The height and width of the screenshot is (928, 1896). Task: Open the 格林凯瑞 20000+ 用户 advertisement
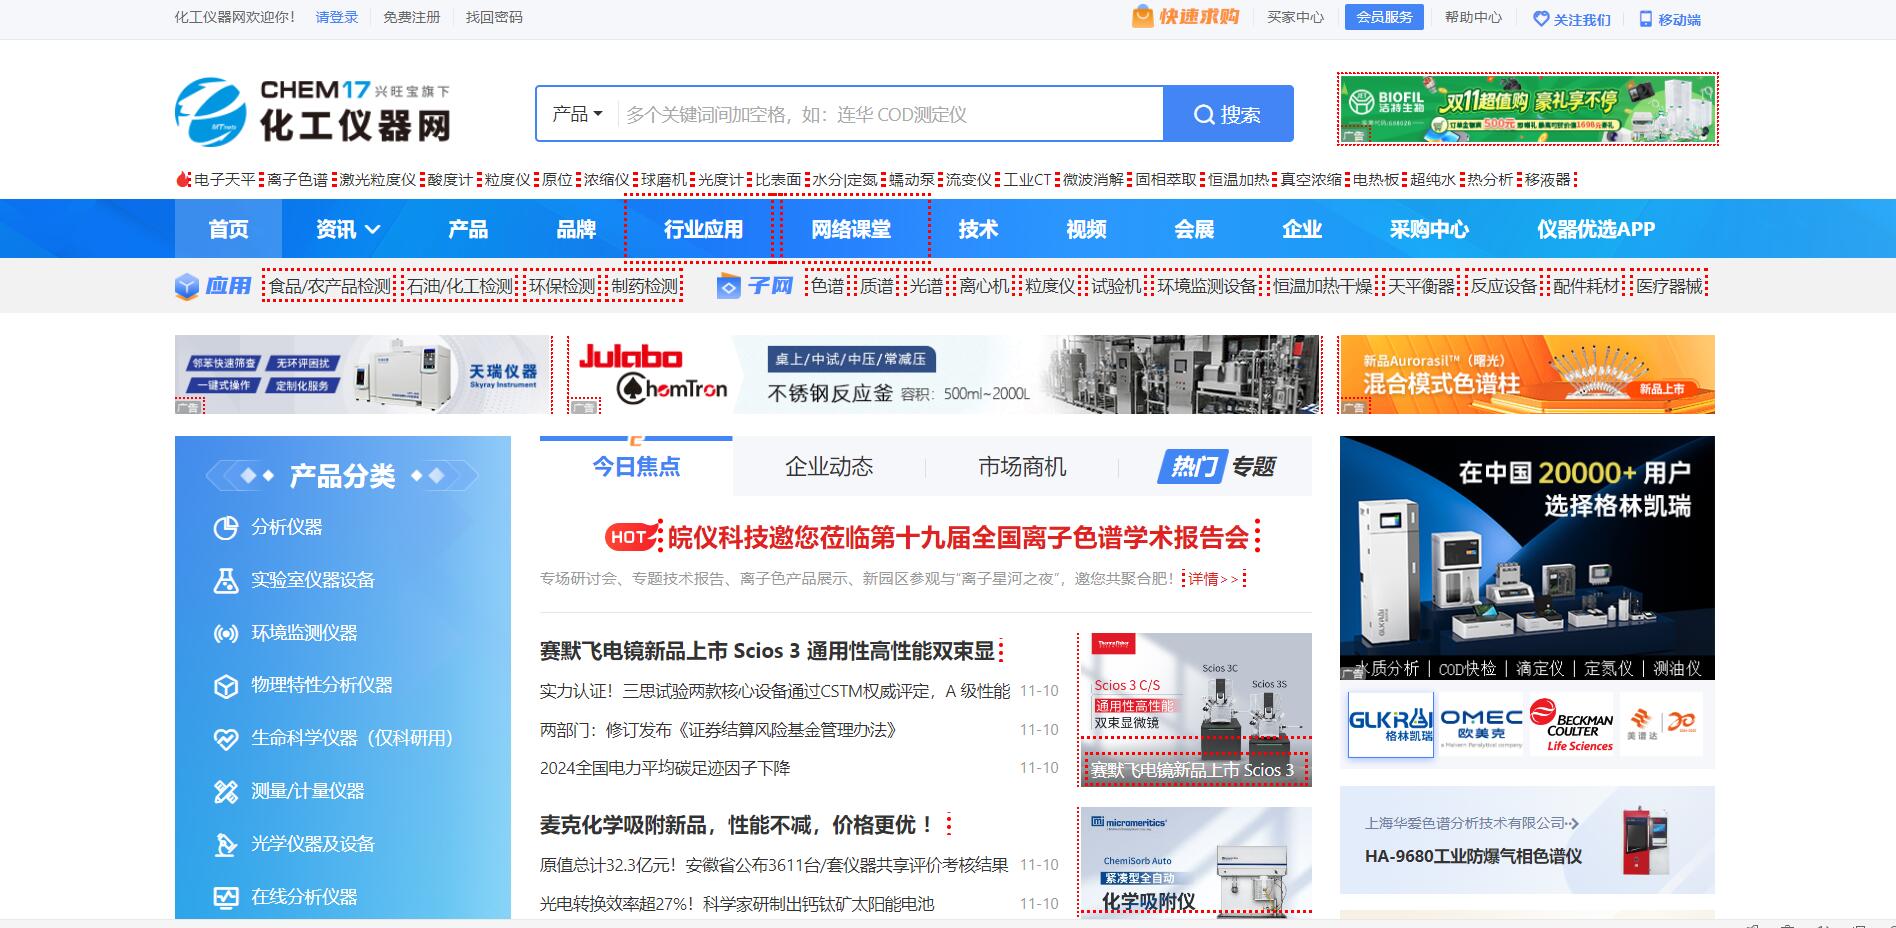1527,558
